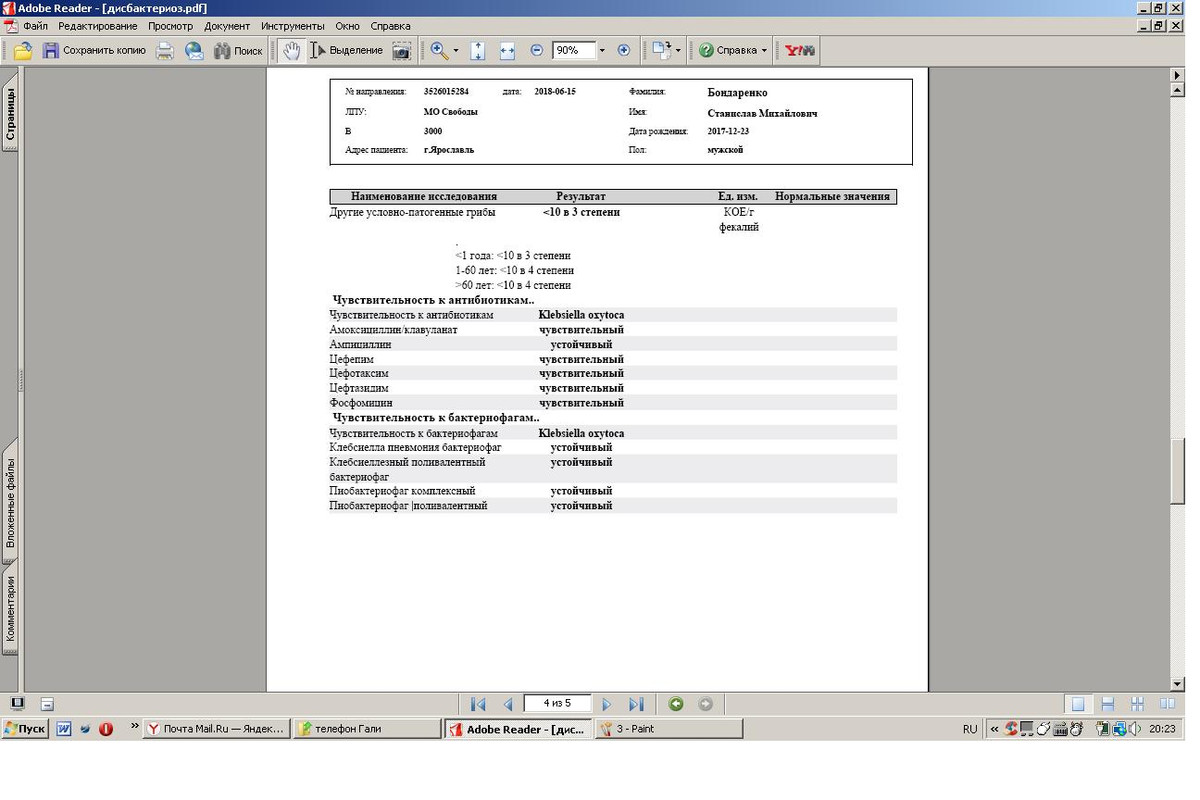This screenshot has height=800, width=1200.
Task: Switch to Continuous Facing layout
Action: coord(1137,704)
